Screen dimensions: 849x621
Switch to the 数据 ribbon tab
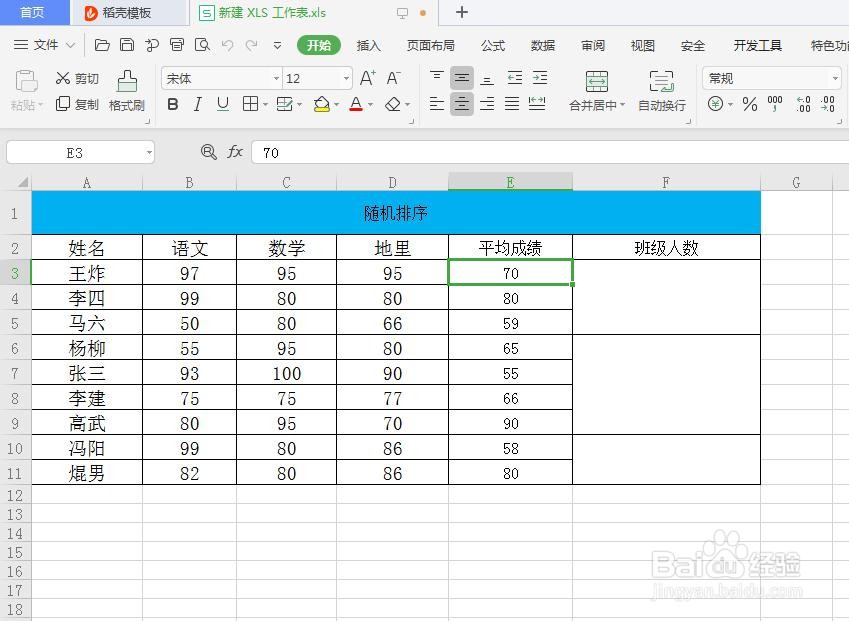pos(543,45)
